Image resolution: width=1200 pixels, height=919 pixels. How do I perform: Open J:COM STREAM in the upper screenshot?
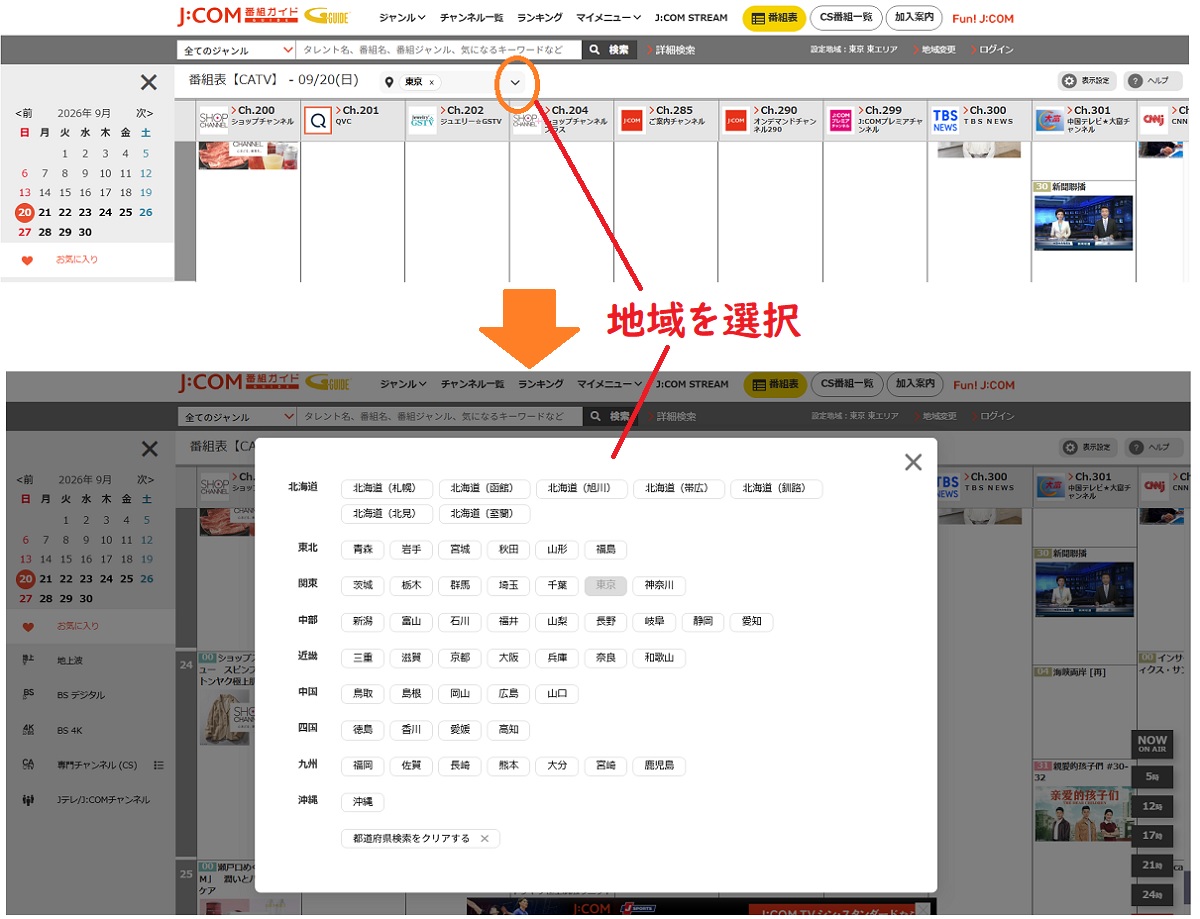tap(691, 18)
